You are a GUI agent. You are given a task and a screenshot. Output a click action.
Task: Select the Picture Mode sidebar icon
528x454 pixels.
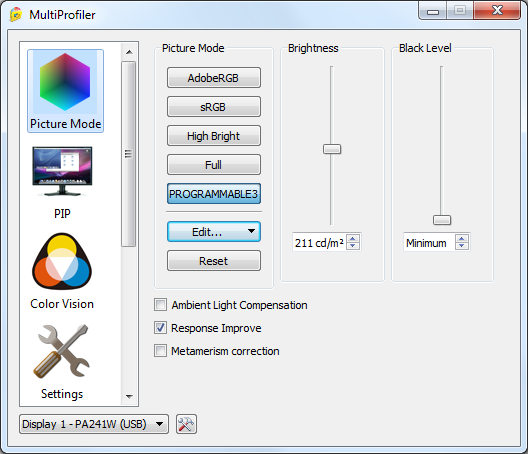[x=65, y=91]
